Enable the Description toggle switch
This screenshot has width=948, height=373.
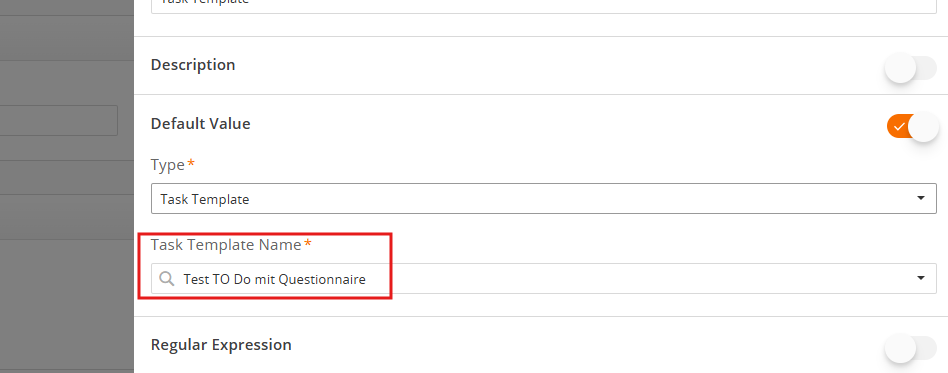pyautogui.click(x=911, y=68)
